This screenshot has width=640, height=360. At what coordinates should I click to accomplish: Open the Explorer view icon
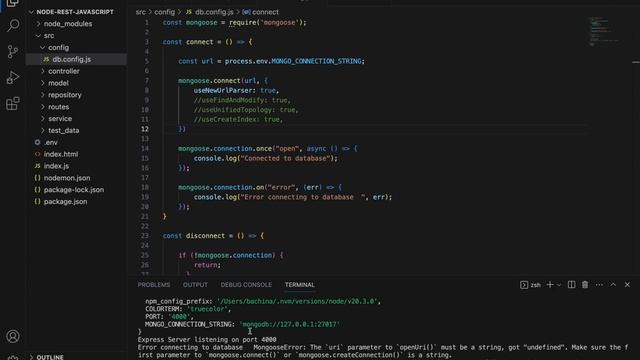coord(13,3)
